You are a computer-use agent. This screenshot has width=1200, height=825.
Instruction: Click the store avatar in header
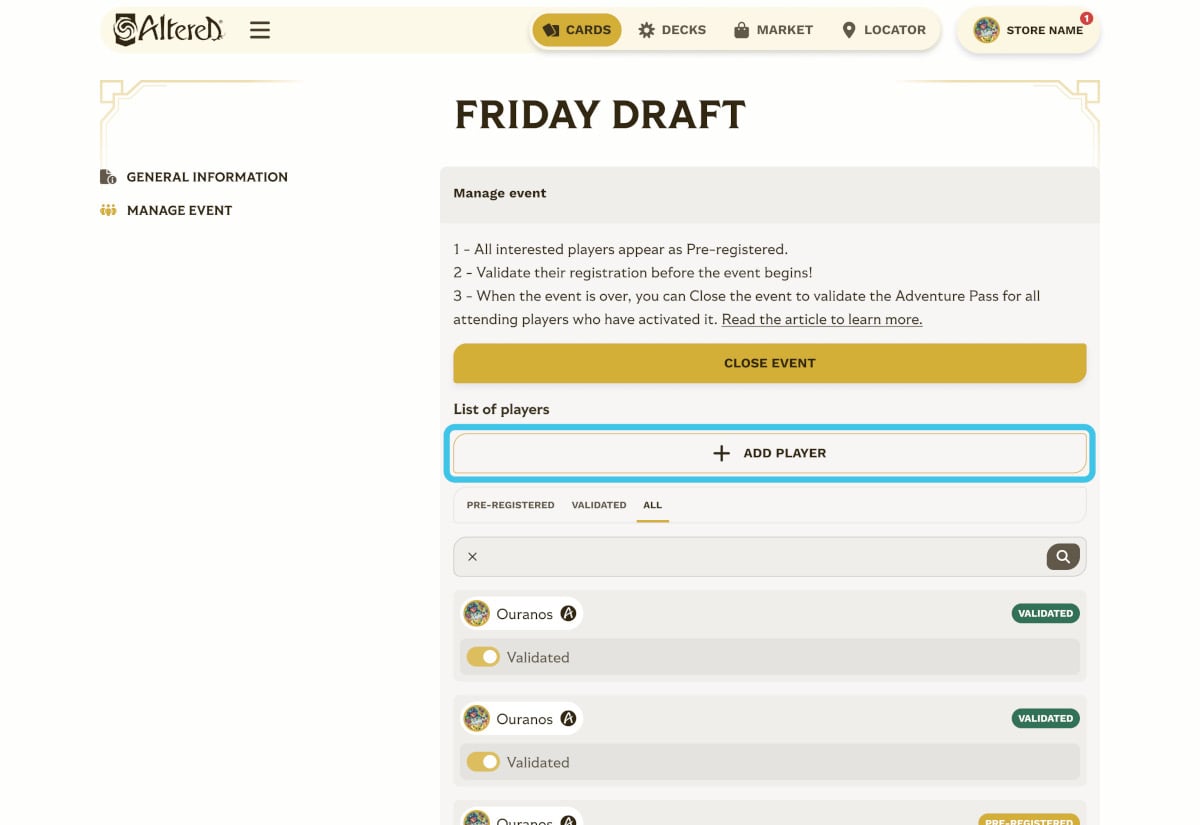pos(986,30)
